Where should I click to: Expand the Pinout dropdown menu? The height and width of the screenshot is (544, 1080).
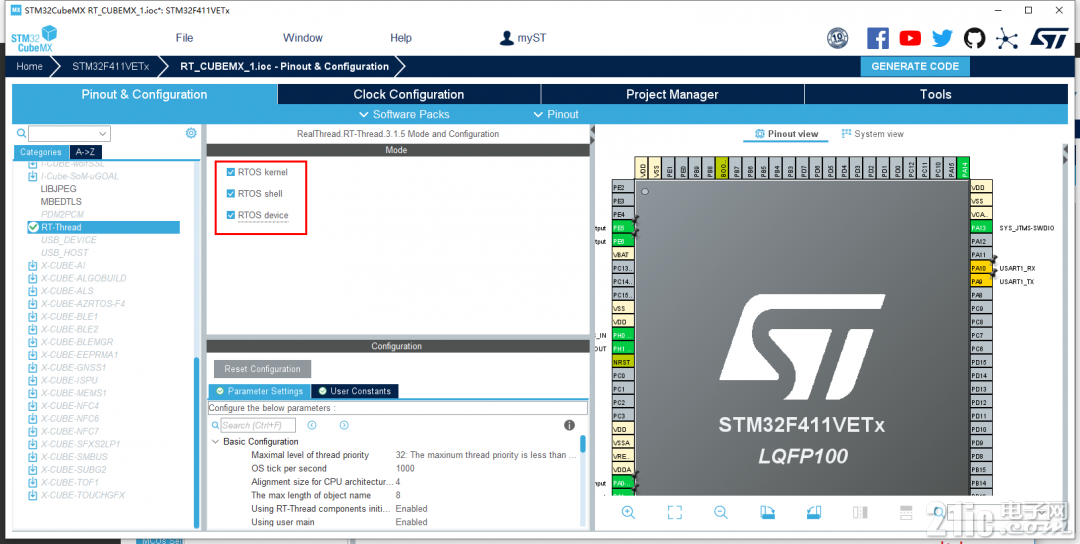click(556, 114)
